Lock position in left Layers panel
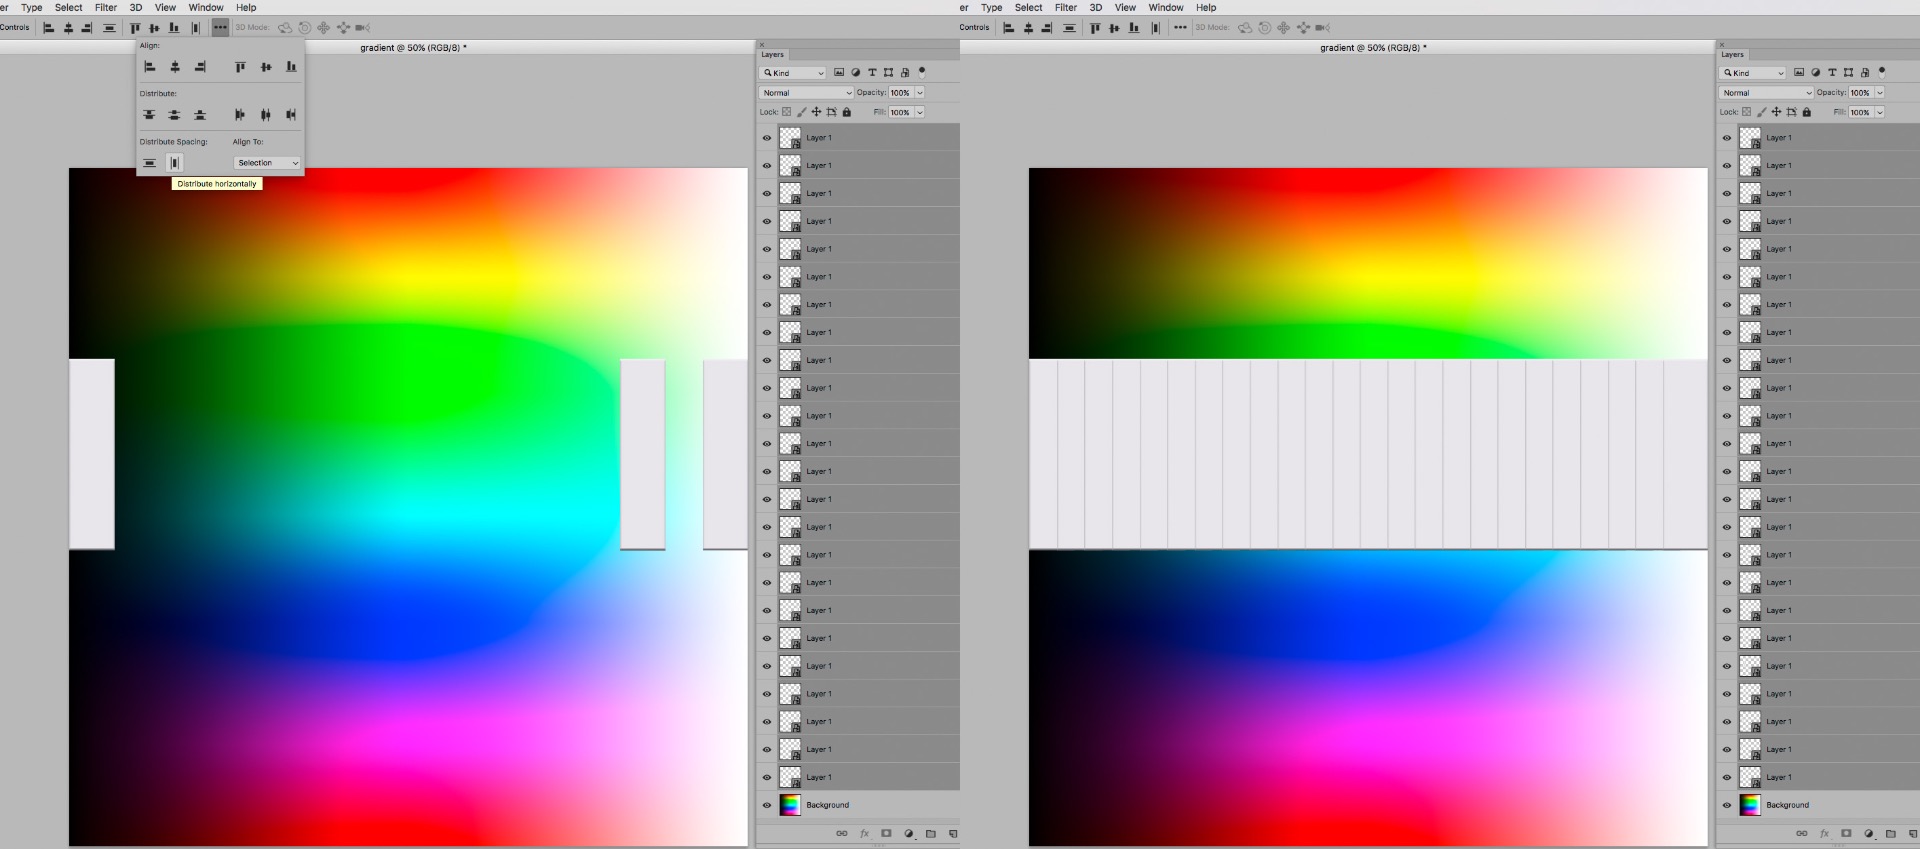Image resolution: width=1920 pixels, height=849 pixels. tap(816, 112)
